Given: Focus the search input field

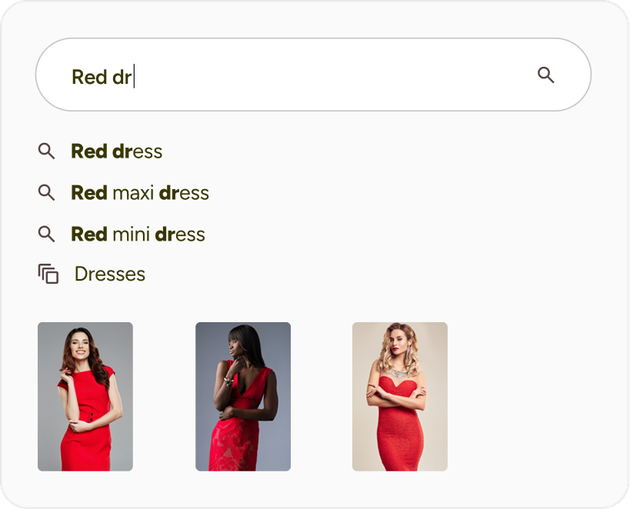Looking at the screenshot, I should [300, 75].
